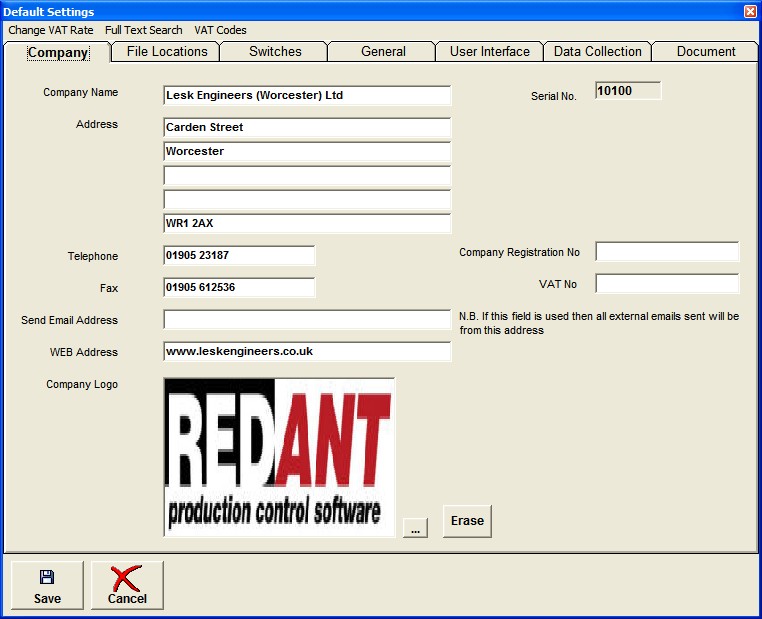Click the WEB Address field
762x619 pixels.
tap(307, 352)
